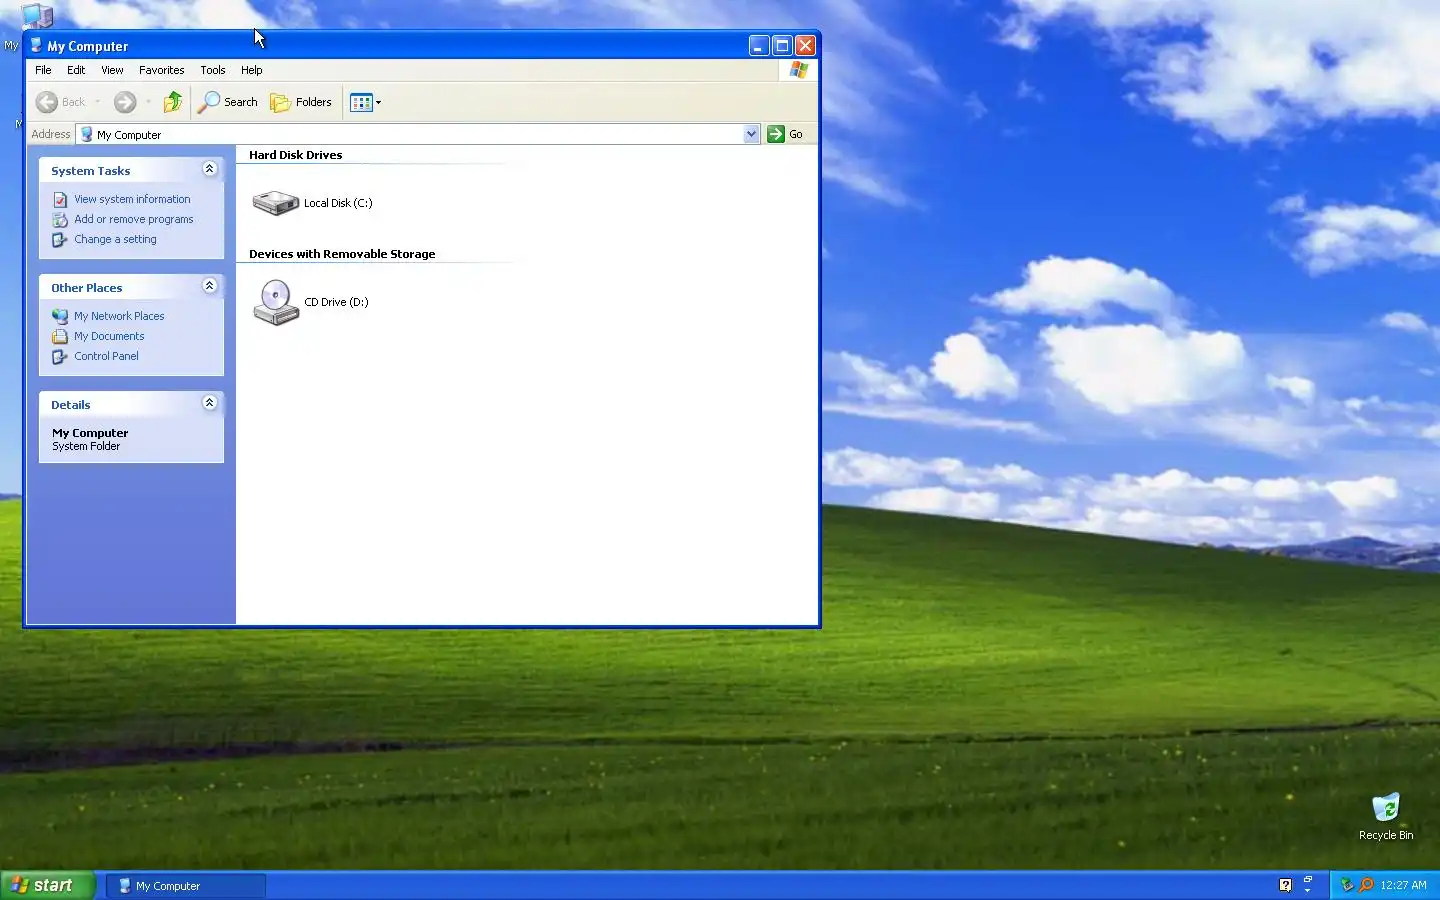Click the Forward arrow icon in toolbar
The width and height of the screenshot is (1440, 900).
[124, 102]
